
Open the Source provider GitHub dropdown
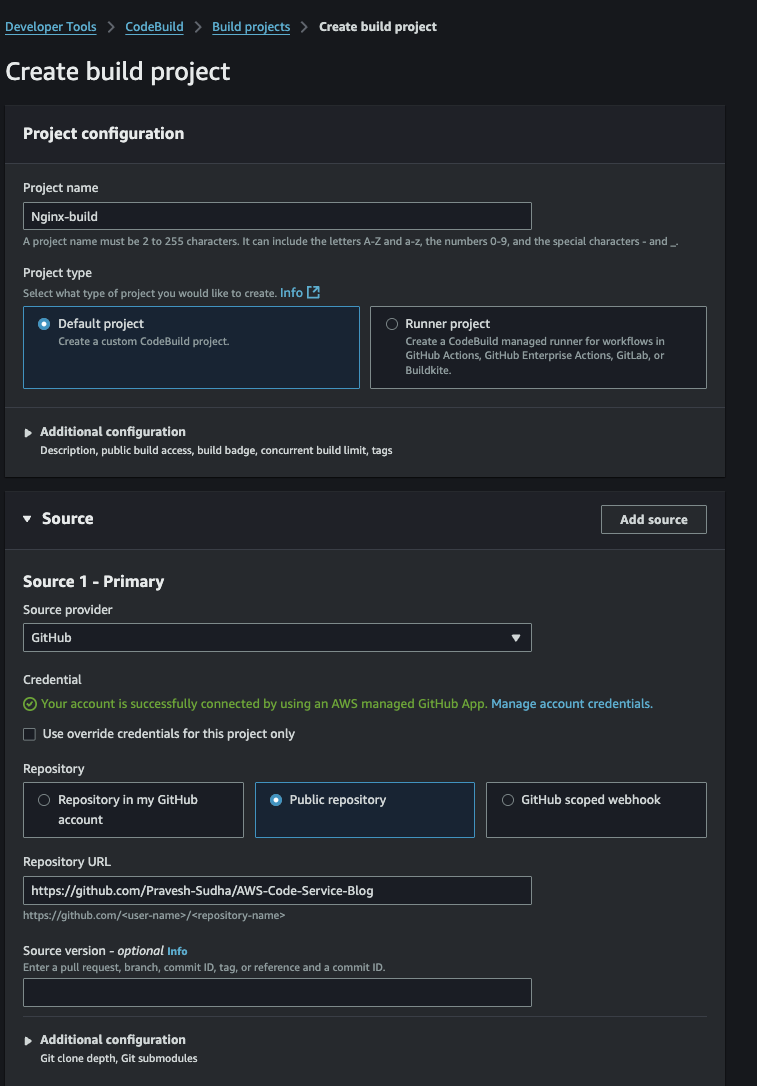[277, 638]
